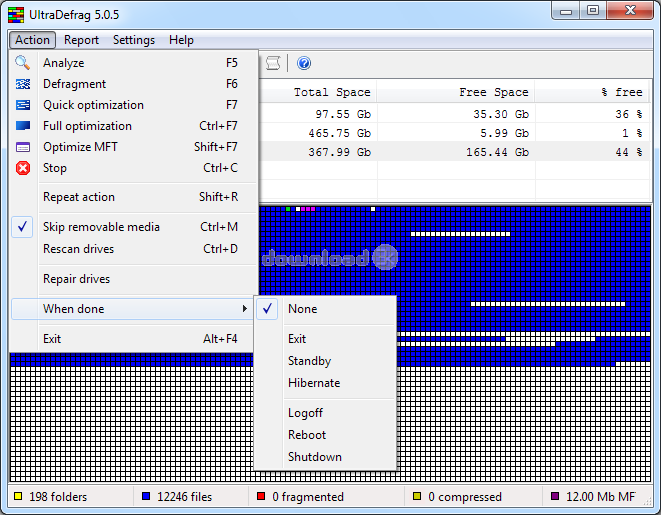Select Reboot in When done submenu
The width and height of the screenshot is (661, 515).
325,435
